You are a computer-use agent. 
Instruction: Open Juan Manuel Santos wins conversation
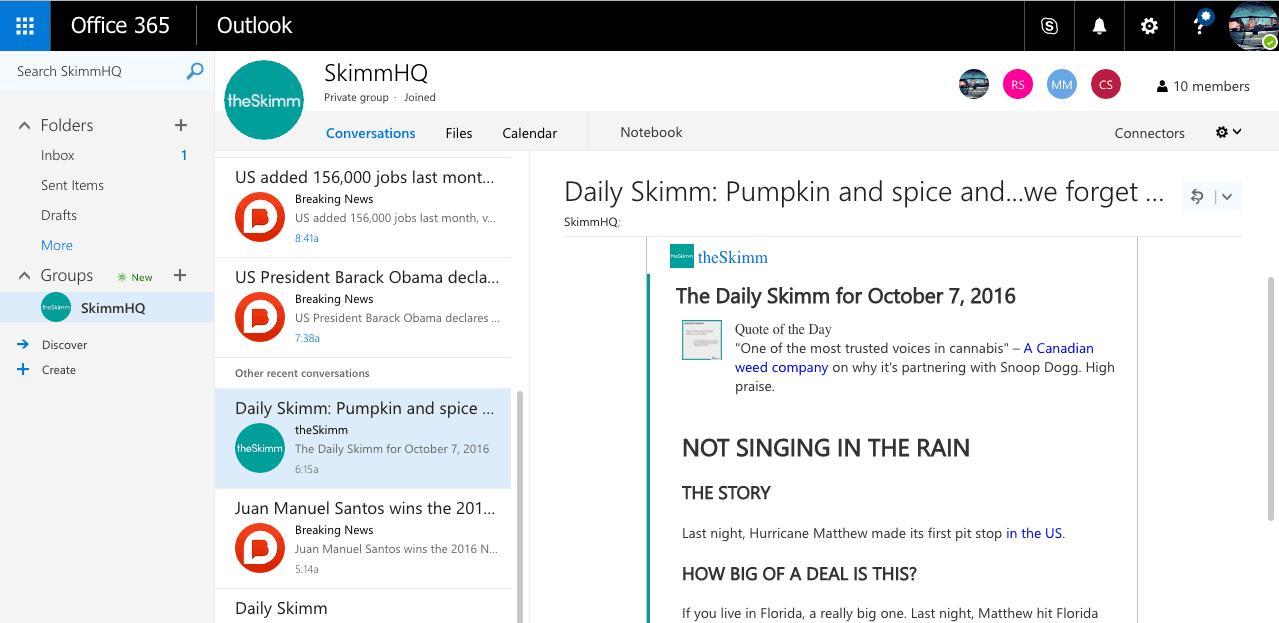(x=363, y=538)
